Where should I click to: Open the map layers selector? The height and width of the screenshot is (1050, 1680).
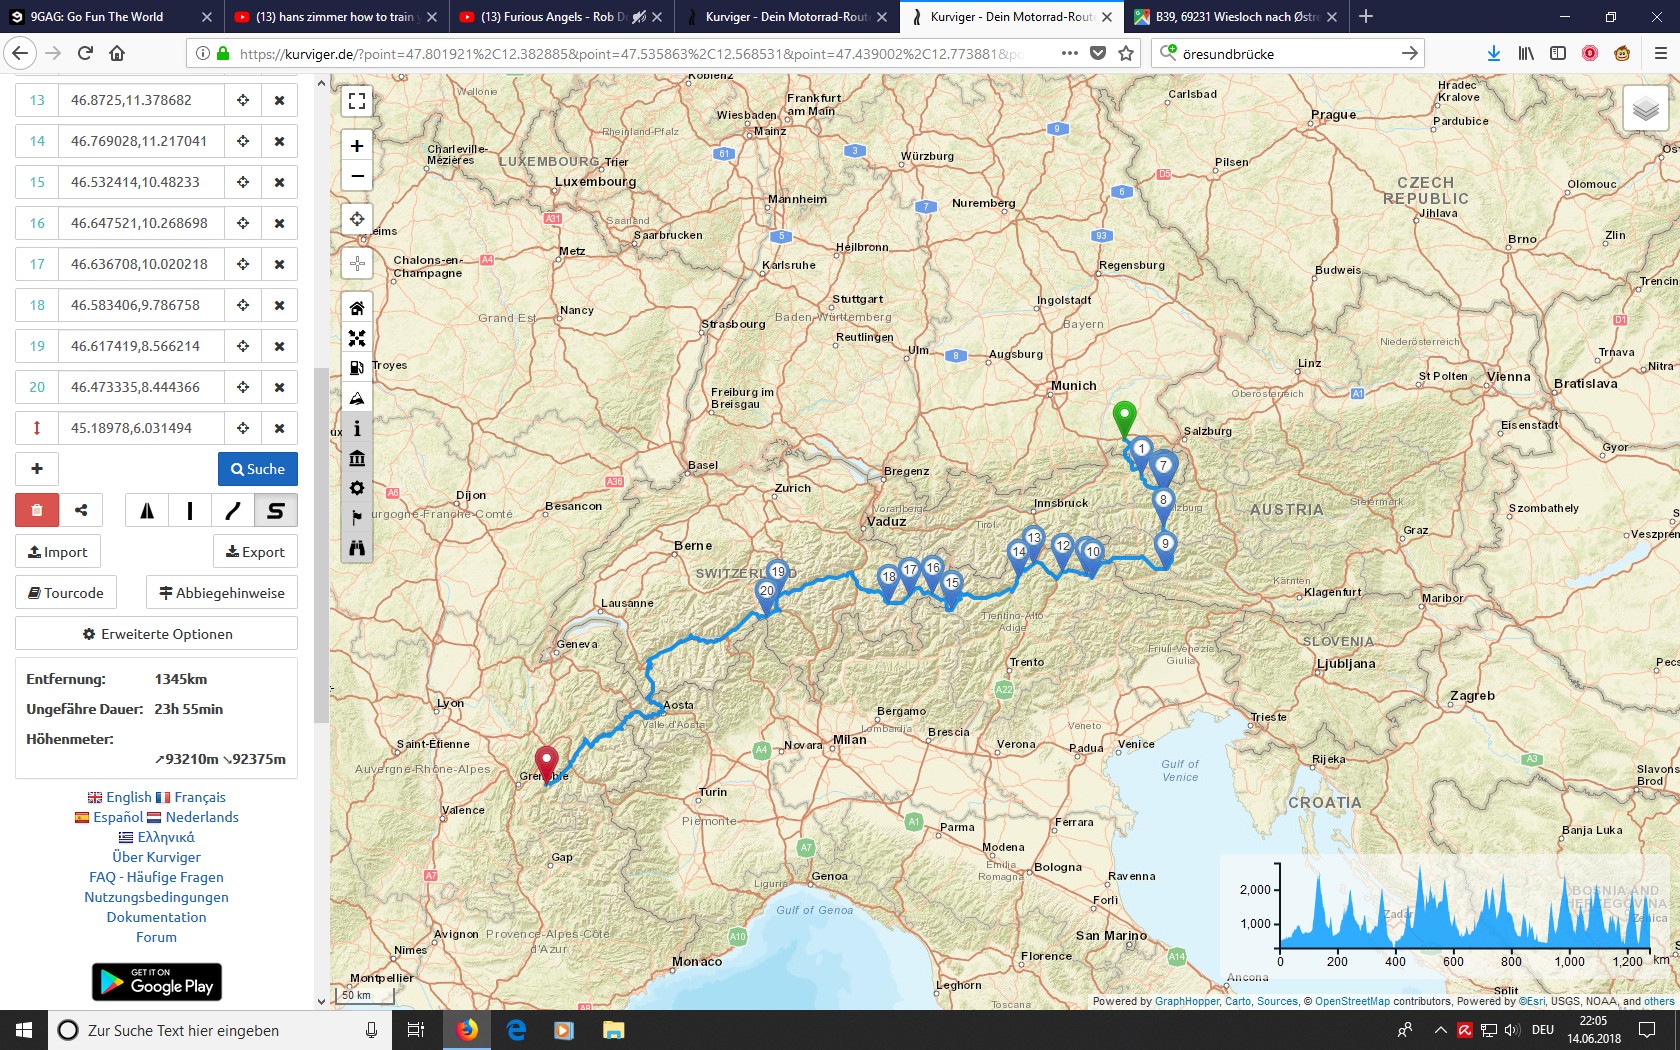1646,109
